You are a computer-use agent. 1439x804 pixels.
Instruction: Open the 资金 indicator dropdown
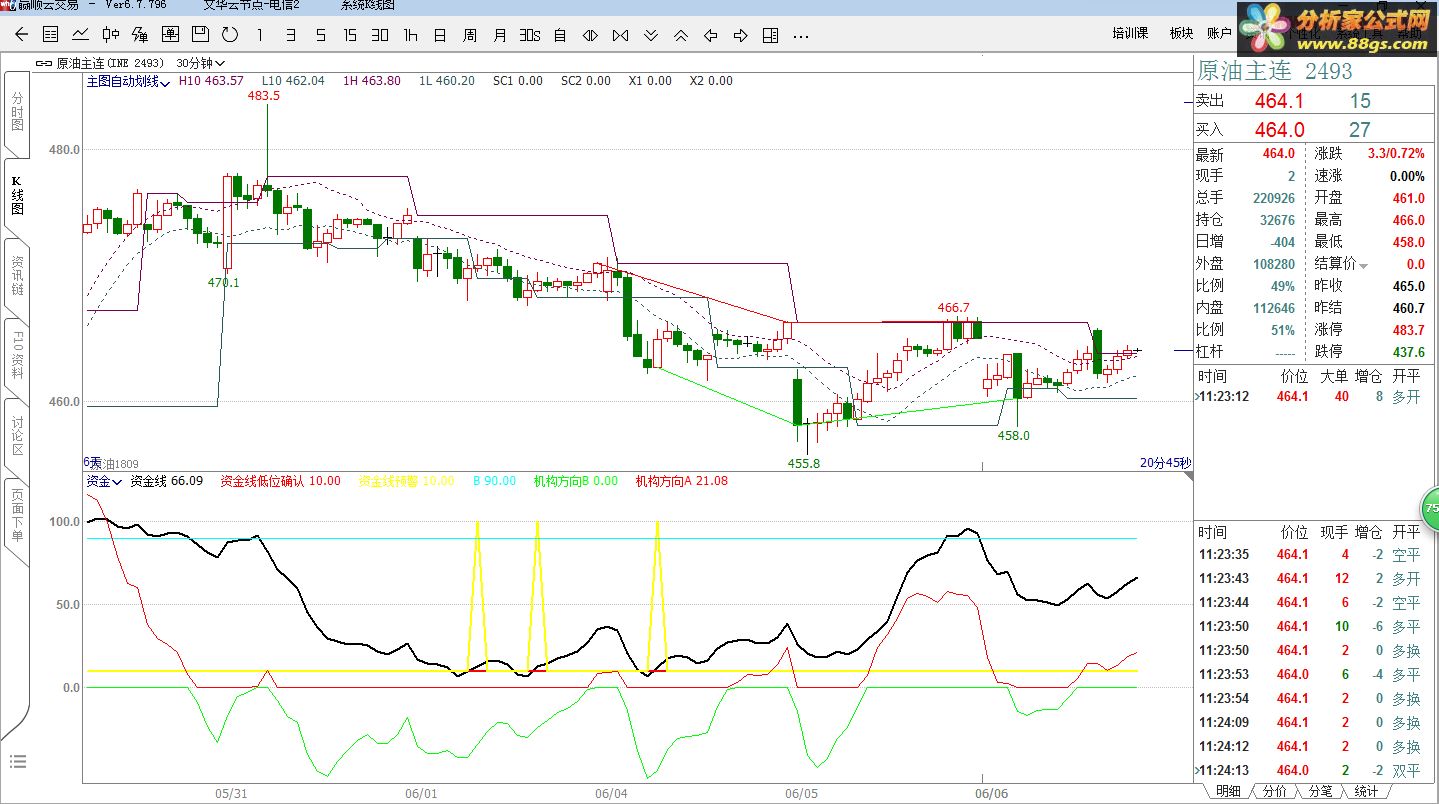103,481
